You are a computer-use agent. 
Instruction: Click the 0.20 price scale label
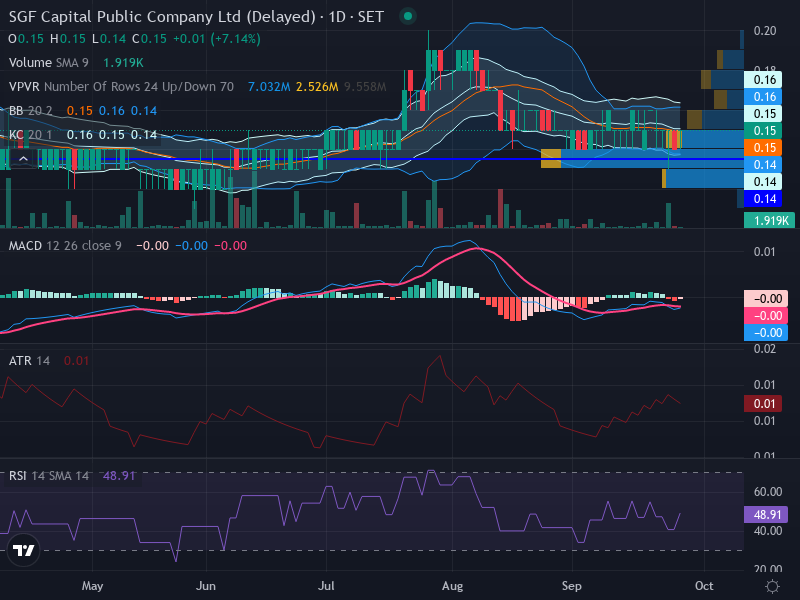coord(765,31)
